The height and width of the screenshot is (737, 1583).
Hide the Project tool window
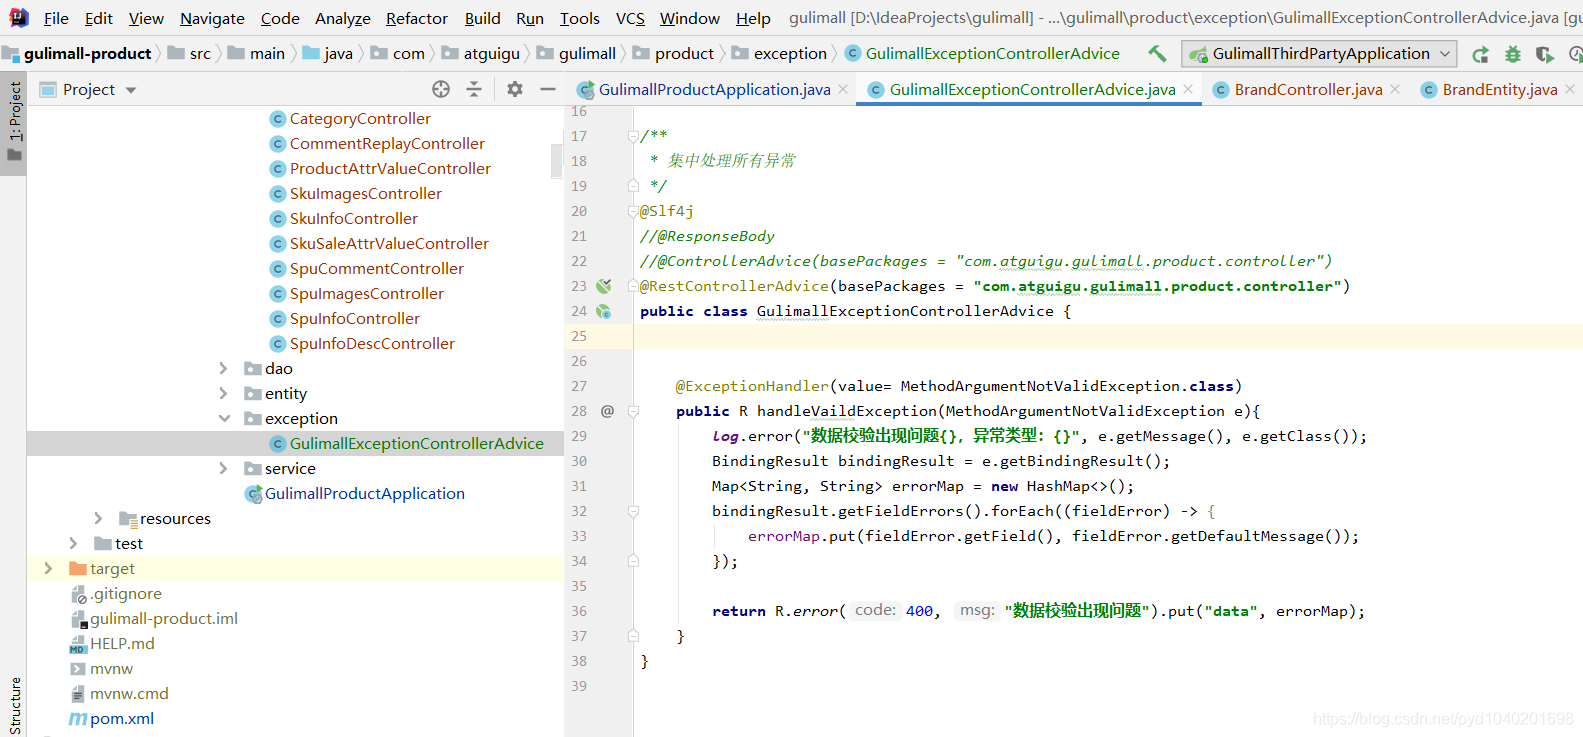coord(548,89)
